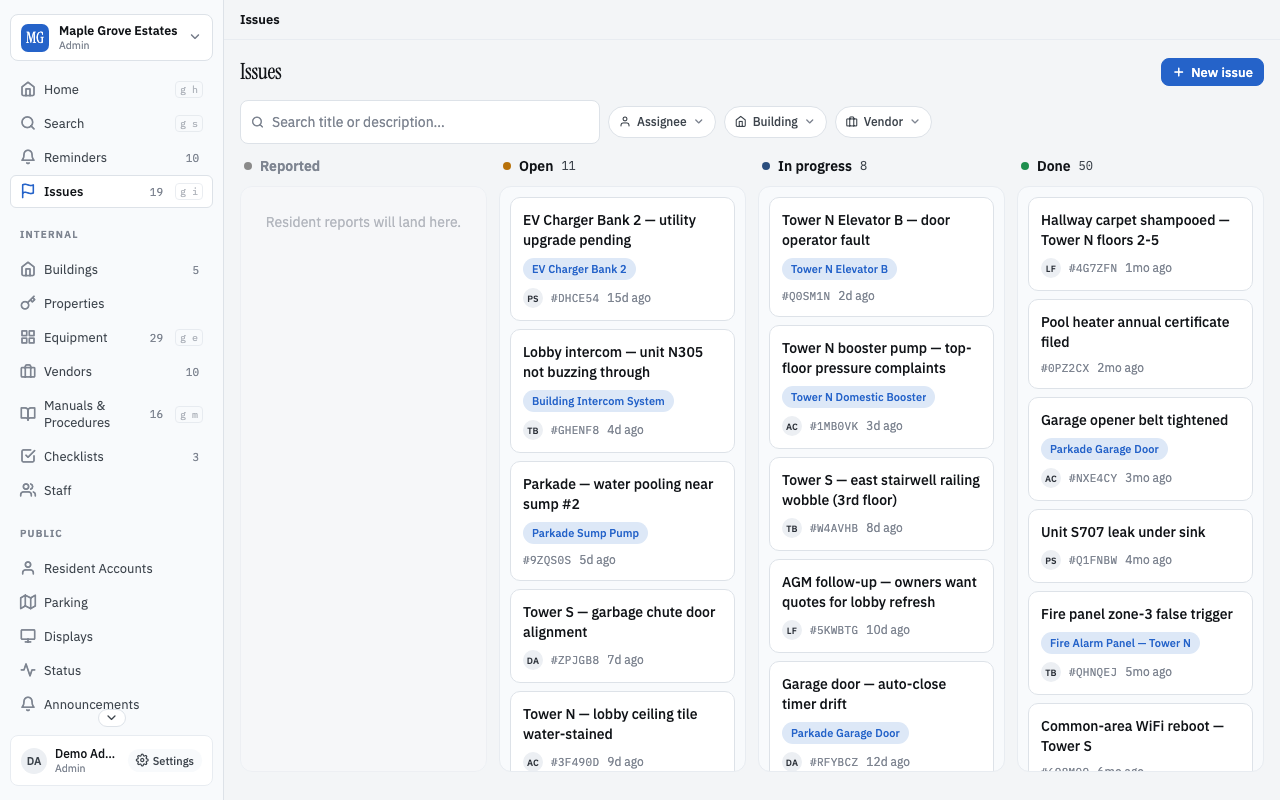The width and height of the screenshot is (1280, 800).
Task: Open the Vendor filter dropdown
Action: click(x=883, y=122)
